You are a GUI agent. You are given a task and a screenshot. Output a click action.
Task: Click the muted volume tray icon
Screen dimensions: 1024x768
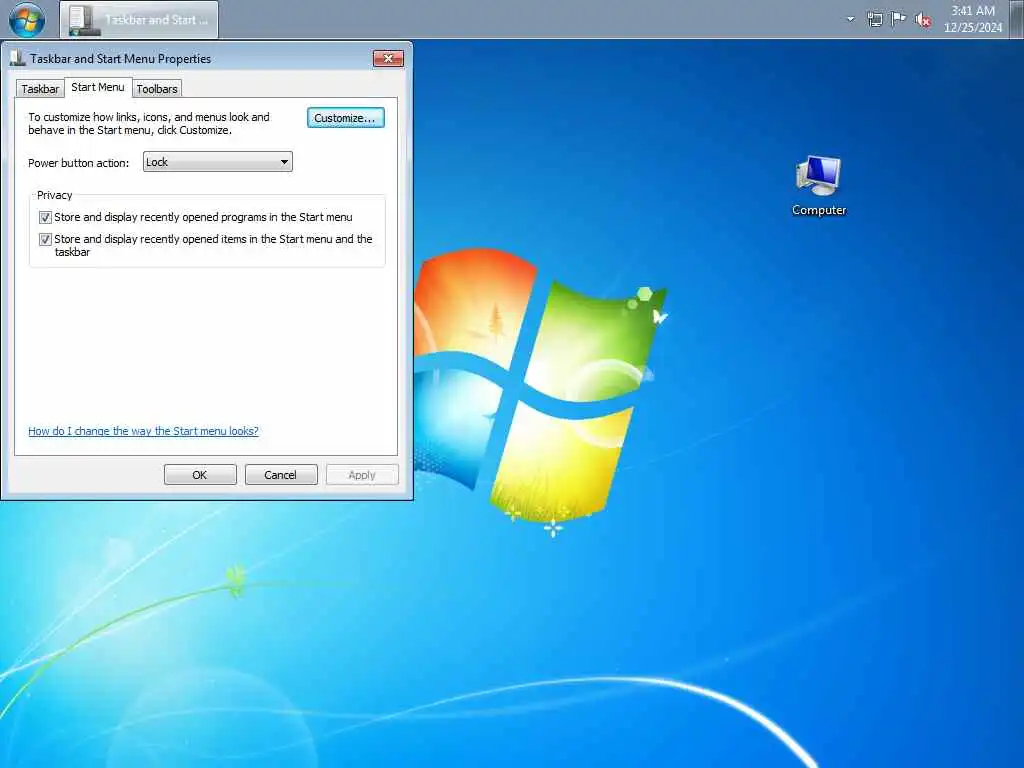(923, 20)
